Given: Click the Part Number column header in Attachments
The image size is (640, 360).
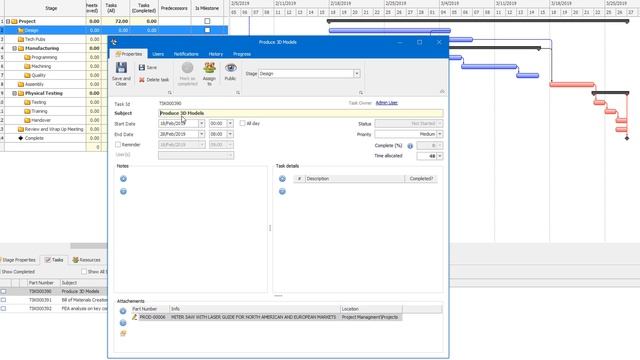Looking at the screenshot, I should click(x=150, y=309).
